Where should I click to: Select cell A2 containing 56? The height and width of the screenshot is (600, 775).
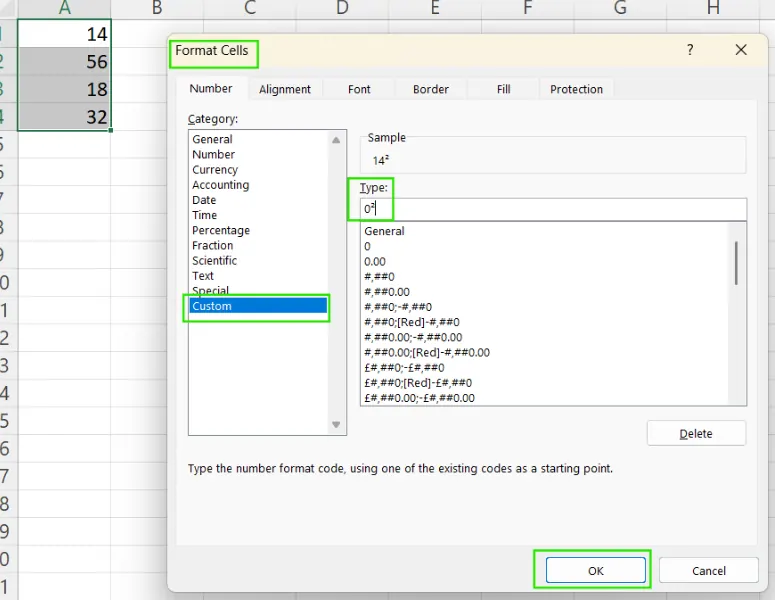[x=65, y=61]
